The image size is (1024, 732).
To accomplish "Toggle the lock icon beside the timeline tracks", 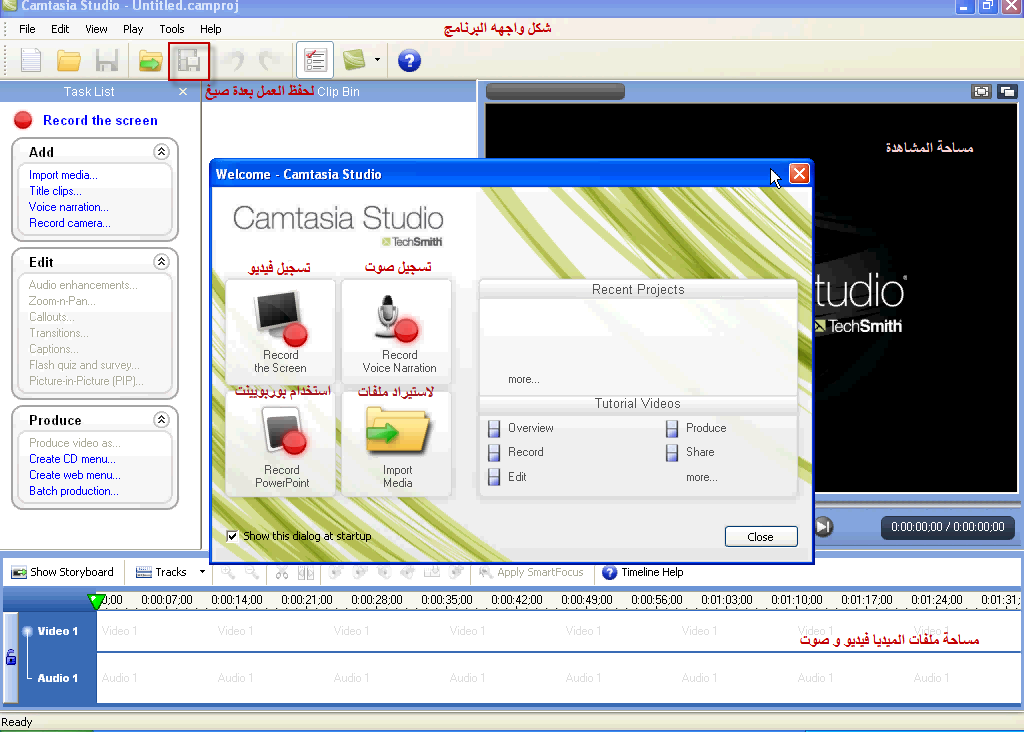I will tap(11, 656).
